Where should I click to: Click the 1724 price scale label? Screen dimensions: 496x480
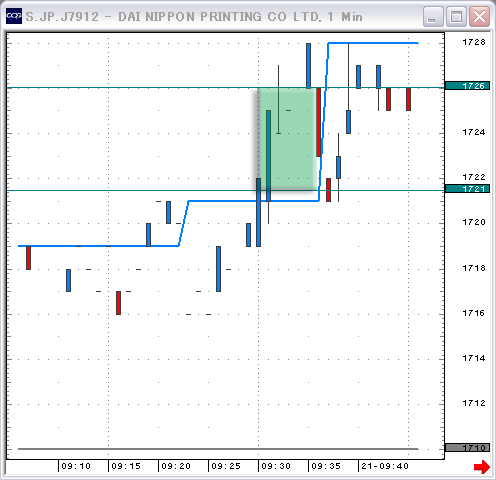[474, 132]
